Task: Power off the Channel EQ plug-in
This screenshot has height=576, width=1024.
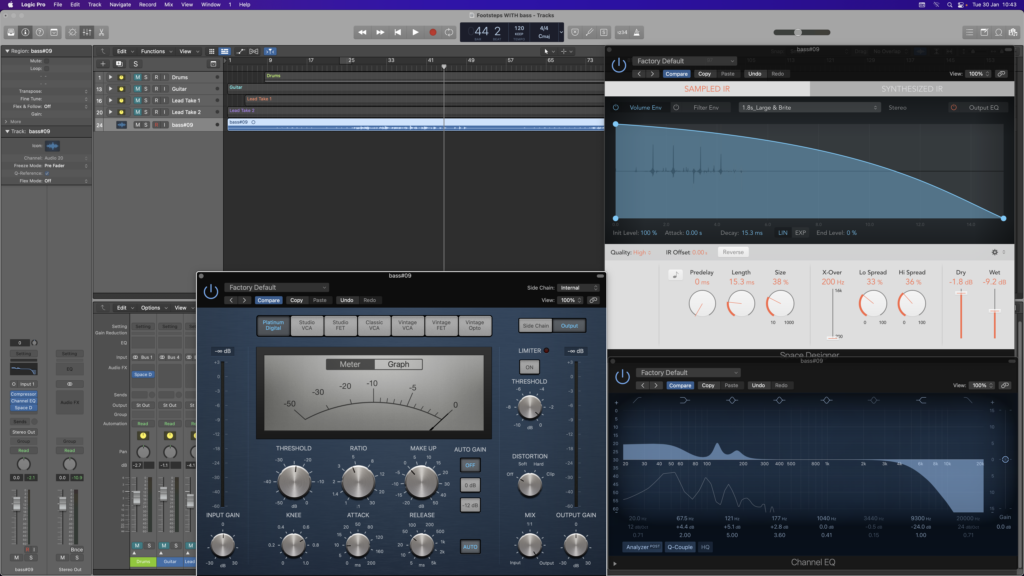Action: pos(622,377)
